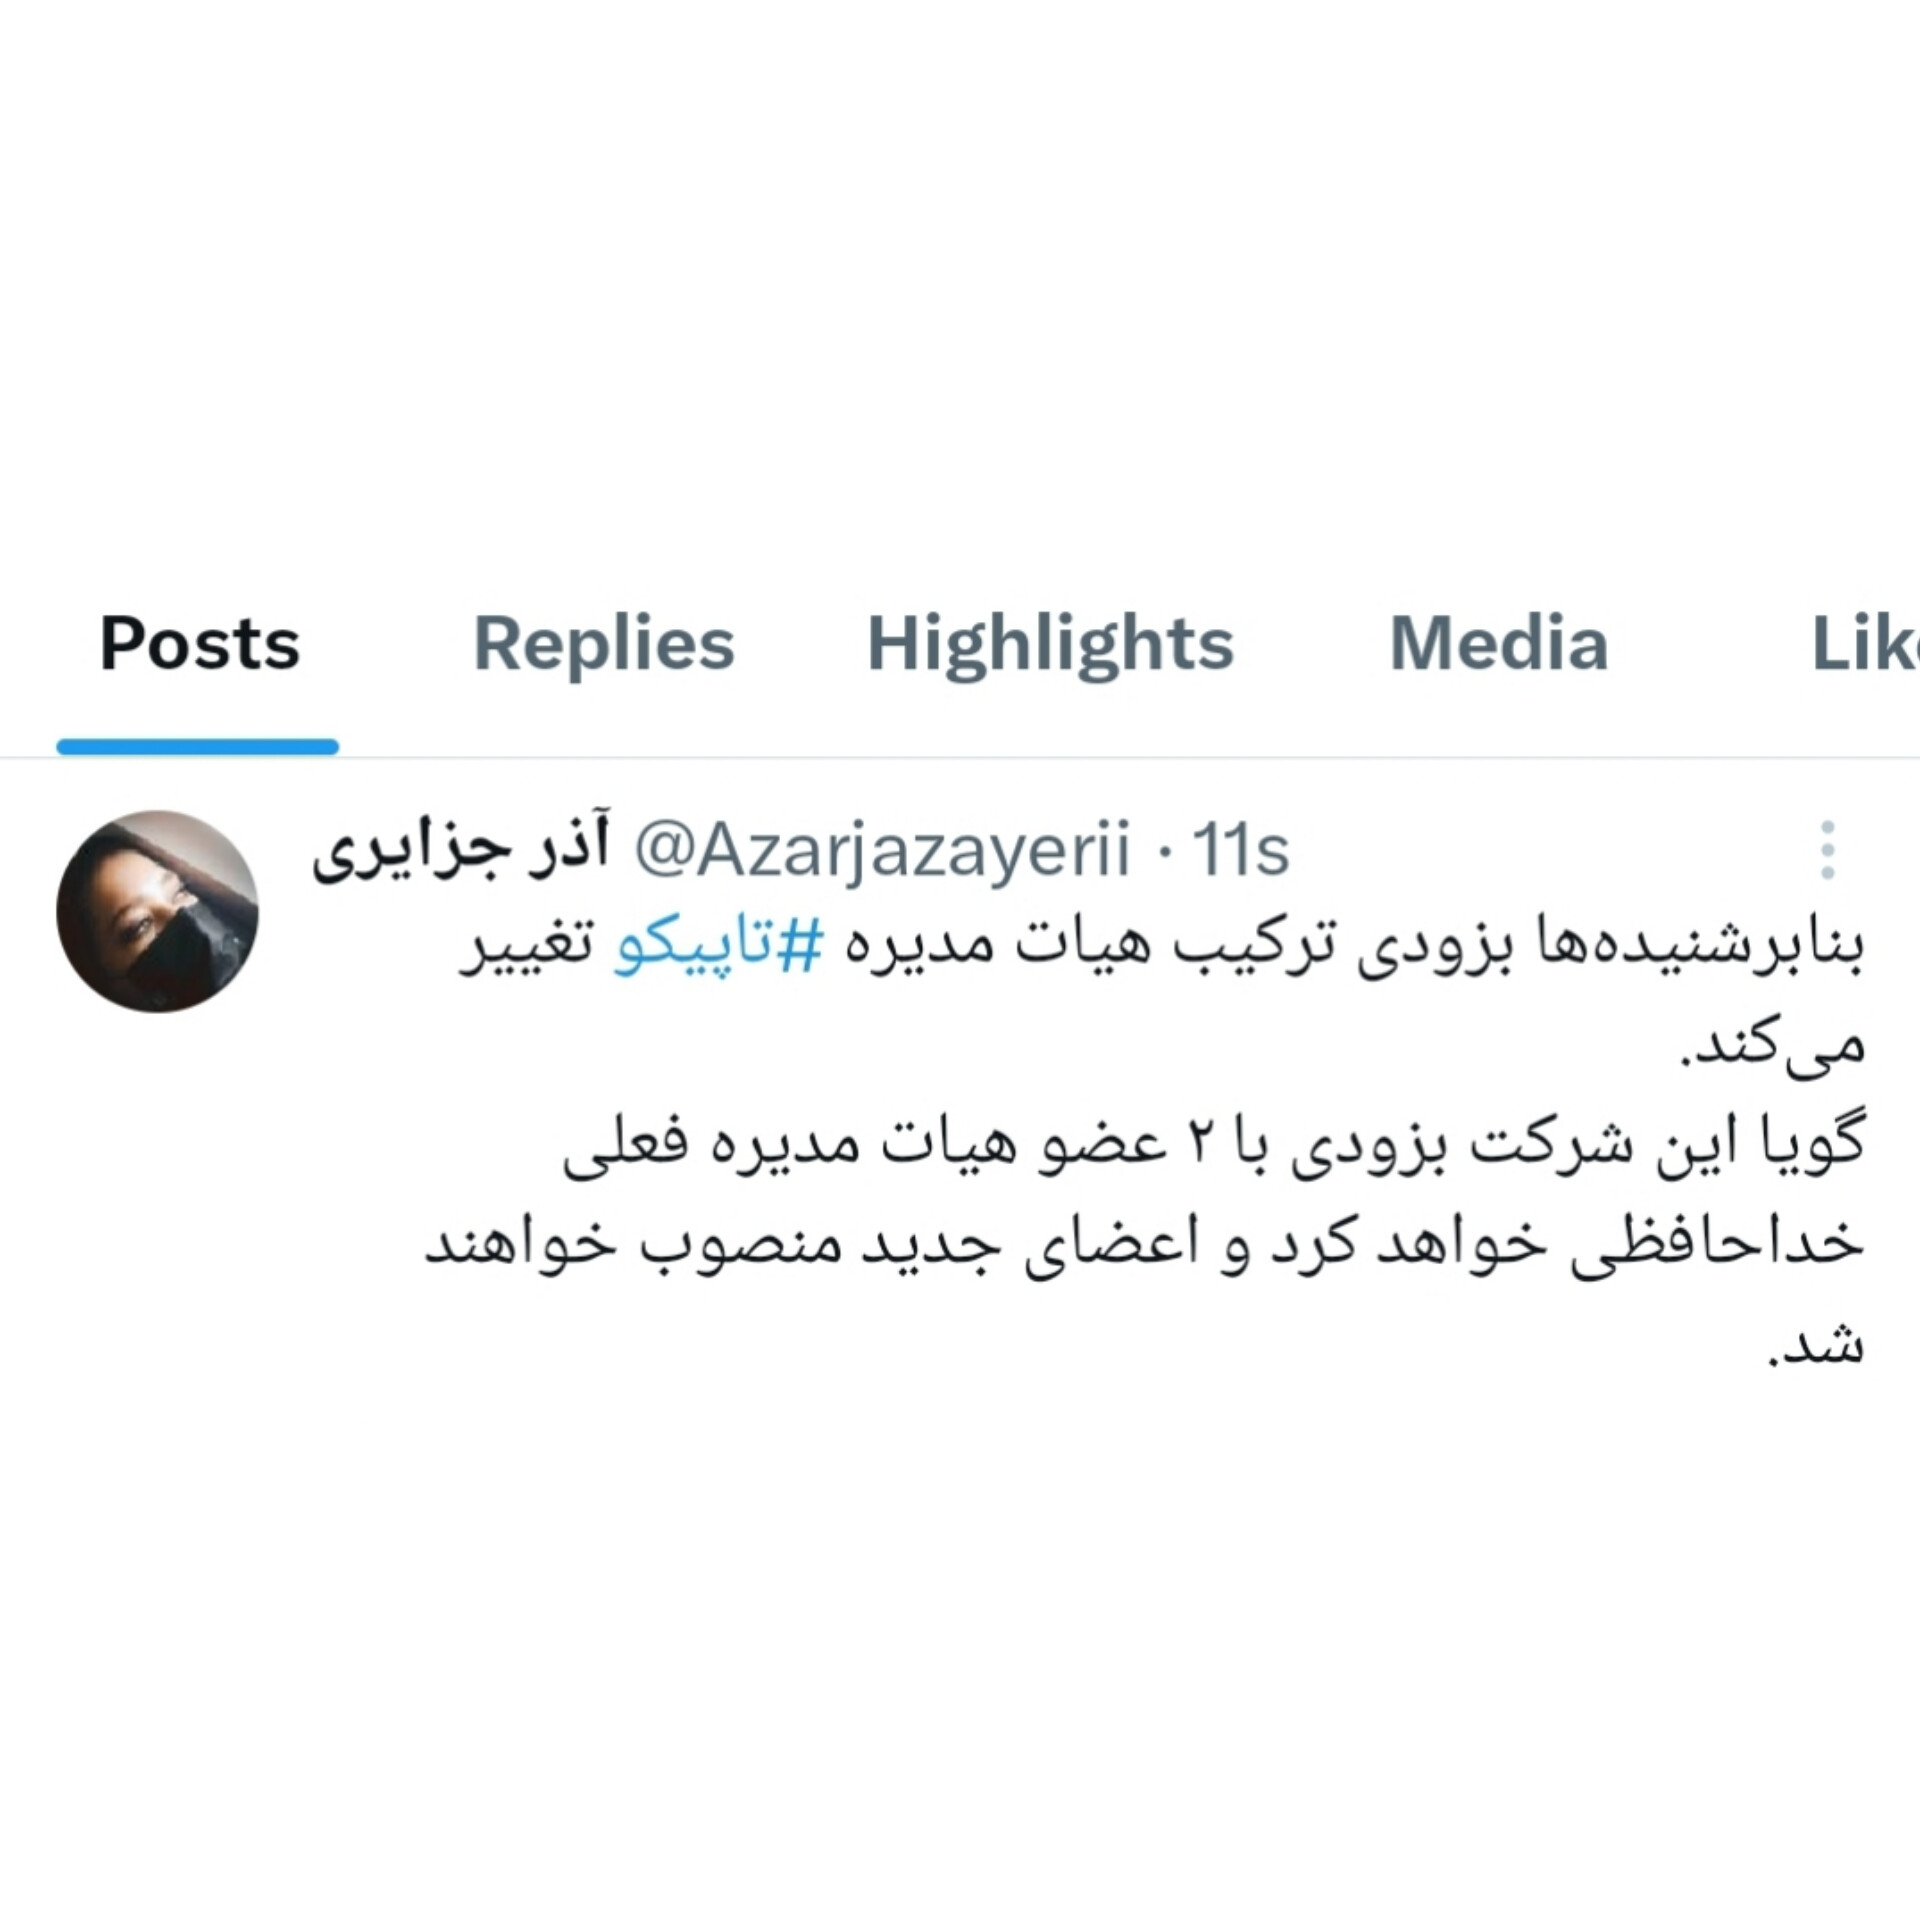Open the three-dot more options menu
1920x1920 pixels.
coord(1827,850)
